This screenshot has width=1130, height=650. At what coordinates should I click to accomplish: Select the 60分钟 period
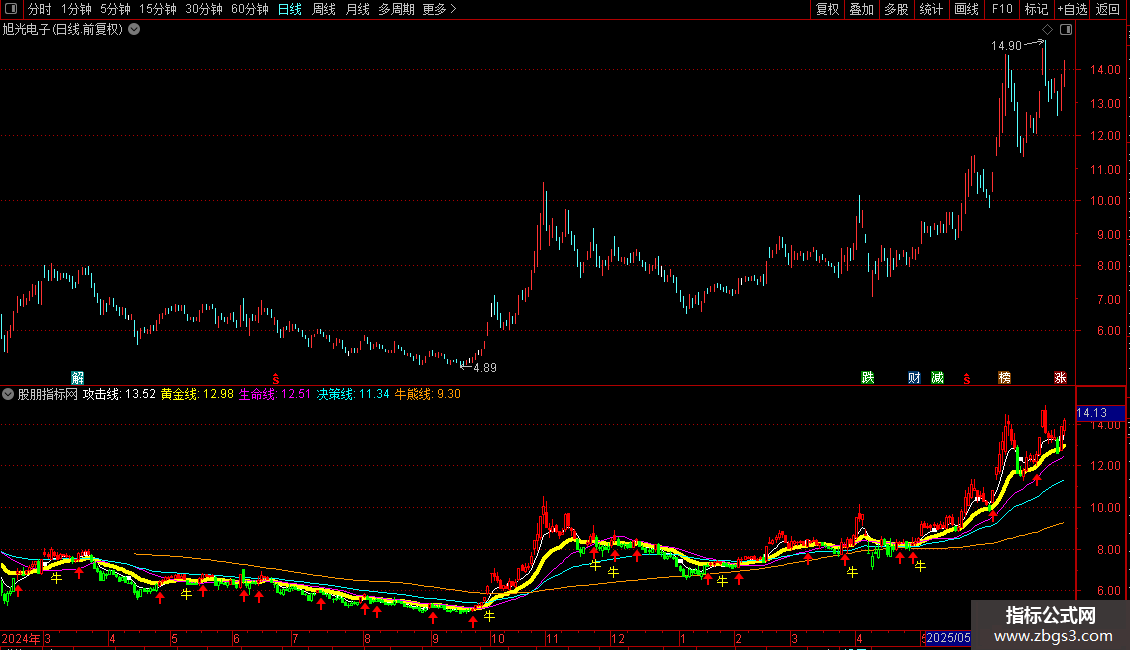click(250, 9)
